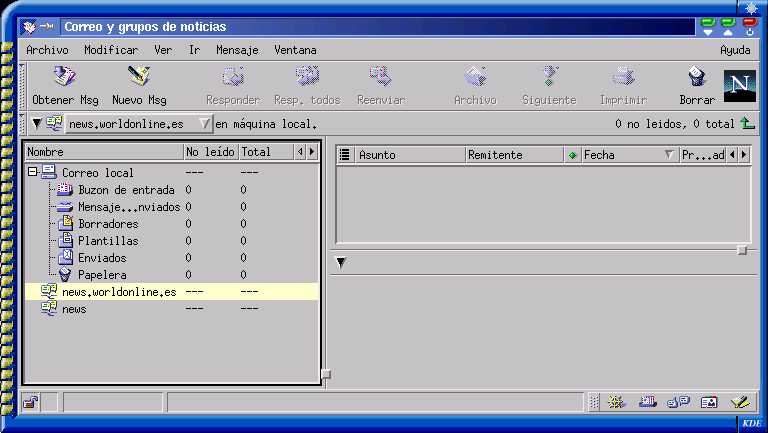Click left column arrow in folder pane header
The image size is (768, 433).
pos(300,152)
